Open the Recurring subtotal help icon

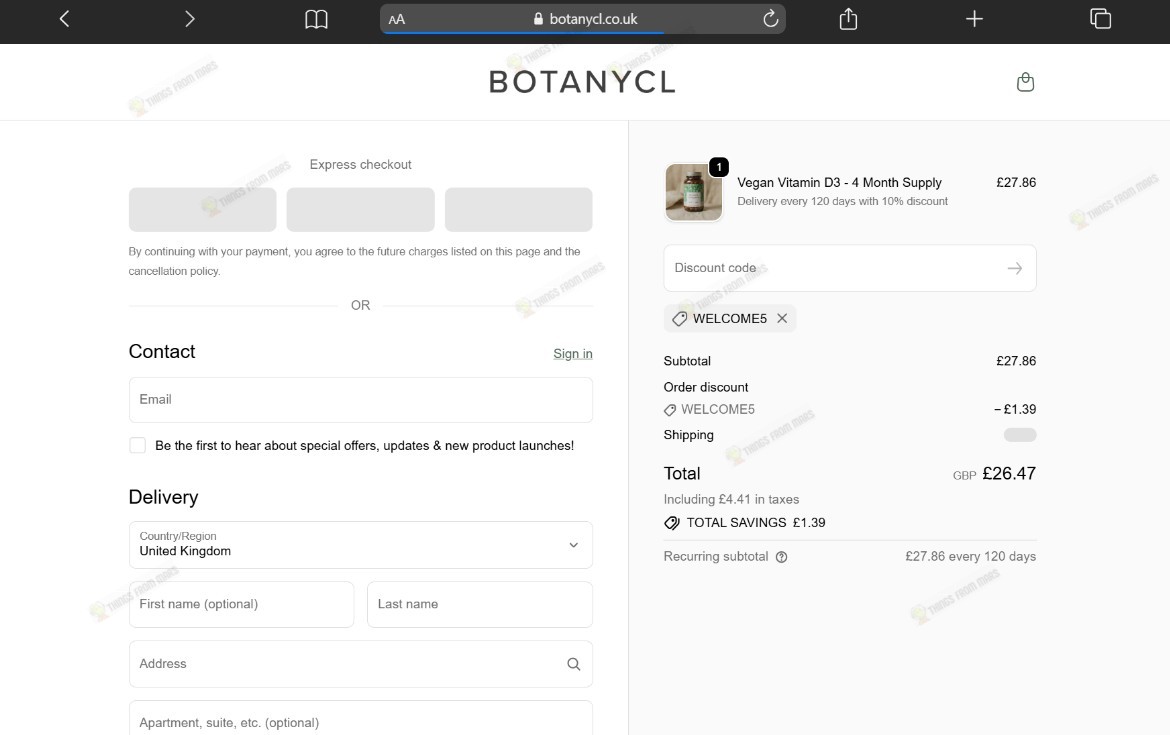[x=781, y=557]
